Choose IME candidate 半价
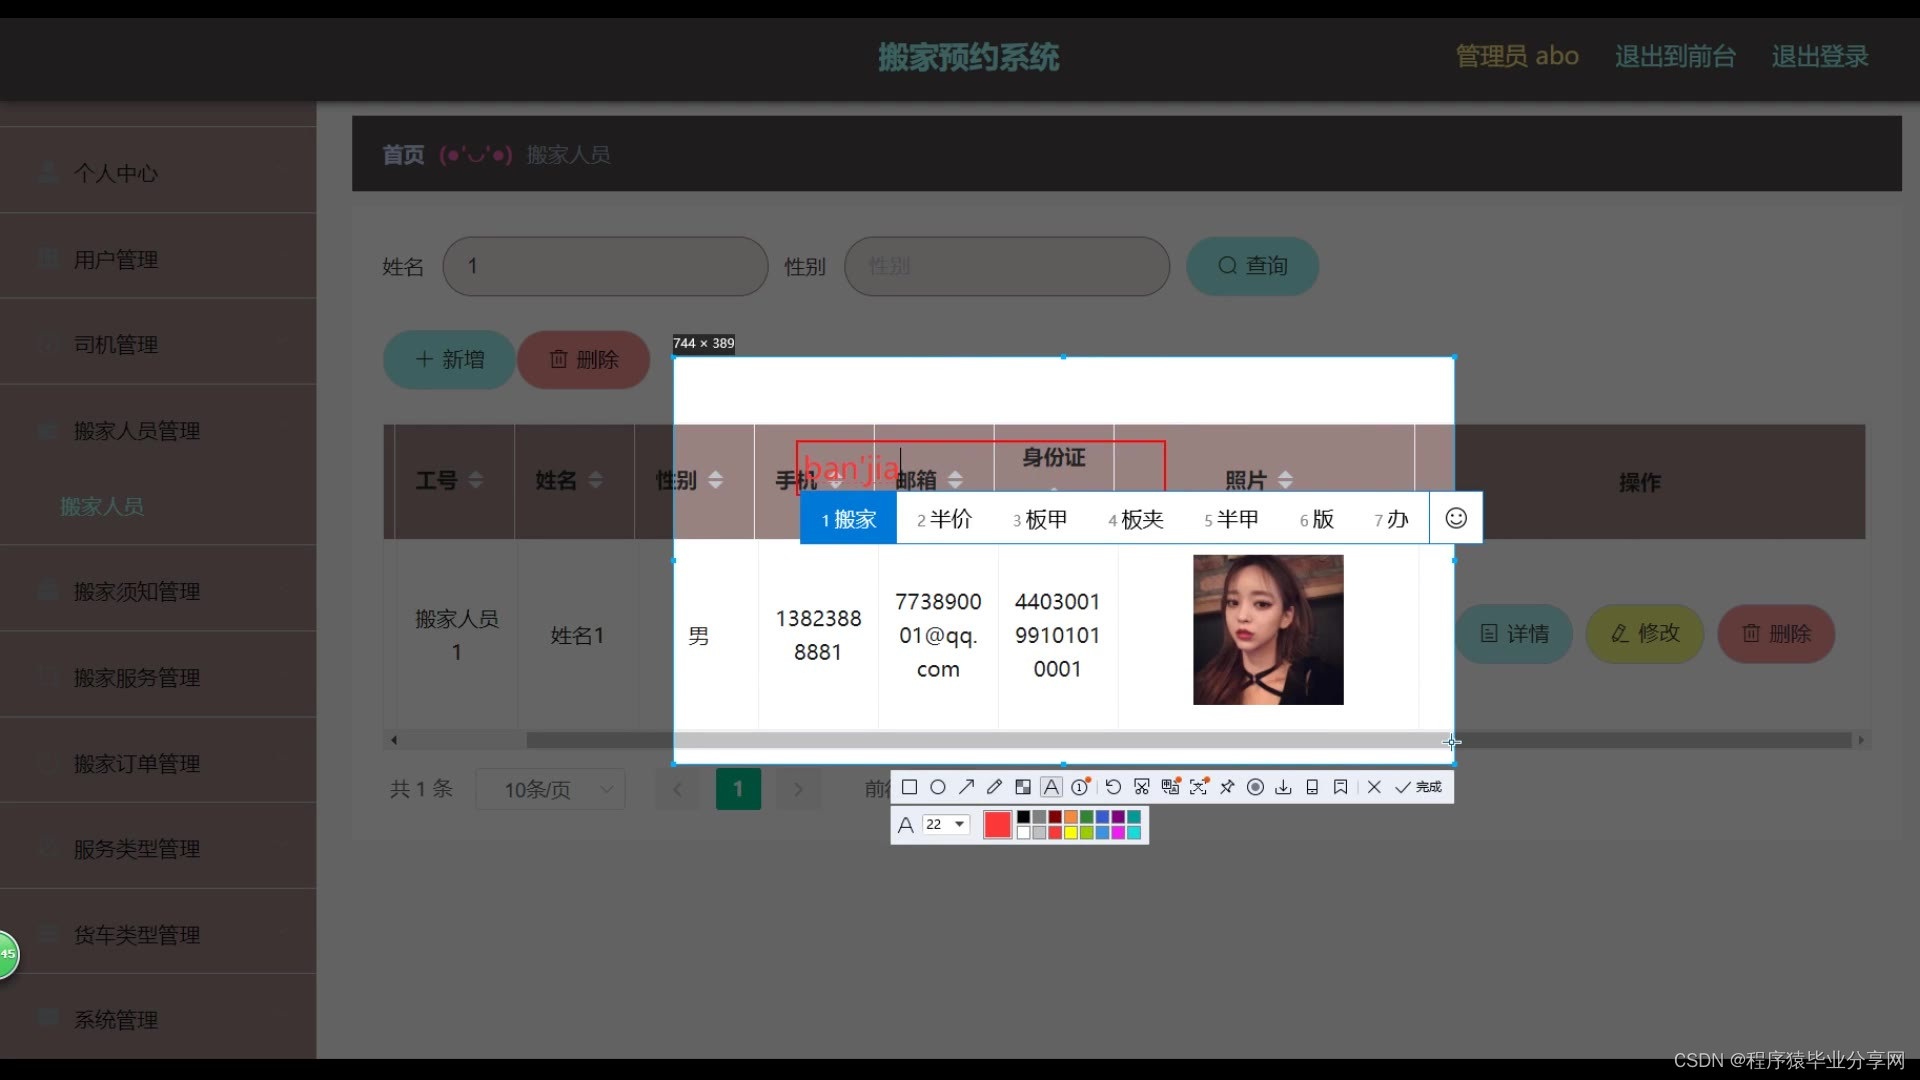Viewport: 1920px width, 1080px height. click(944, 519)
